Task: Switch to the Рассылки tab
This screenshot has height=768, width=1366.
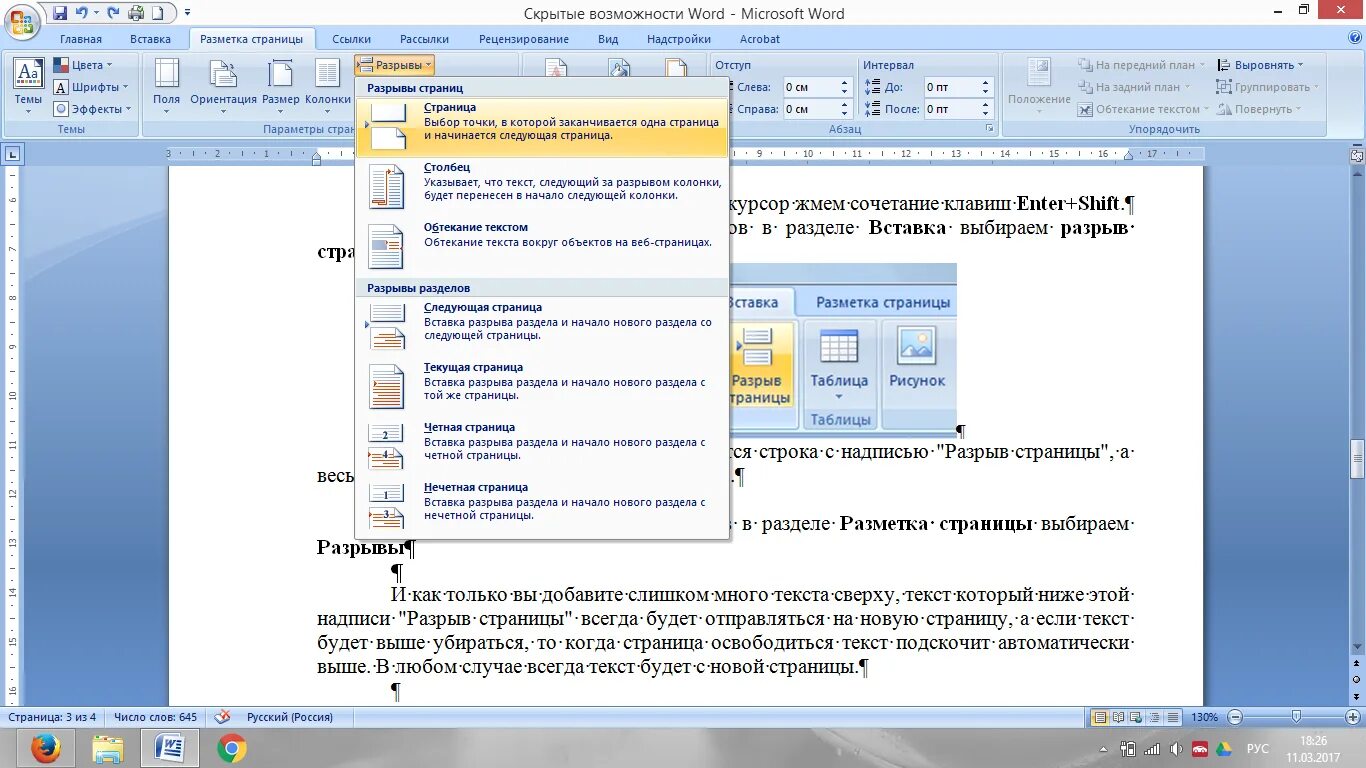Action: point(424,39)
